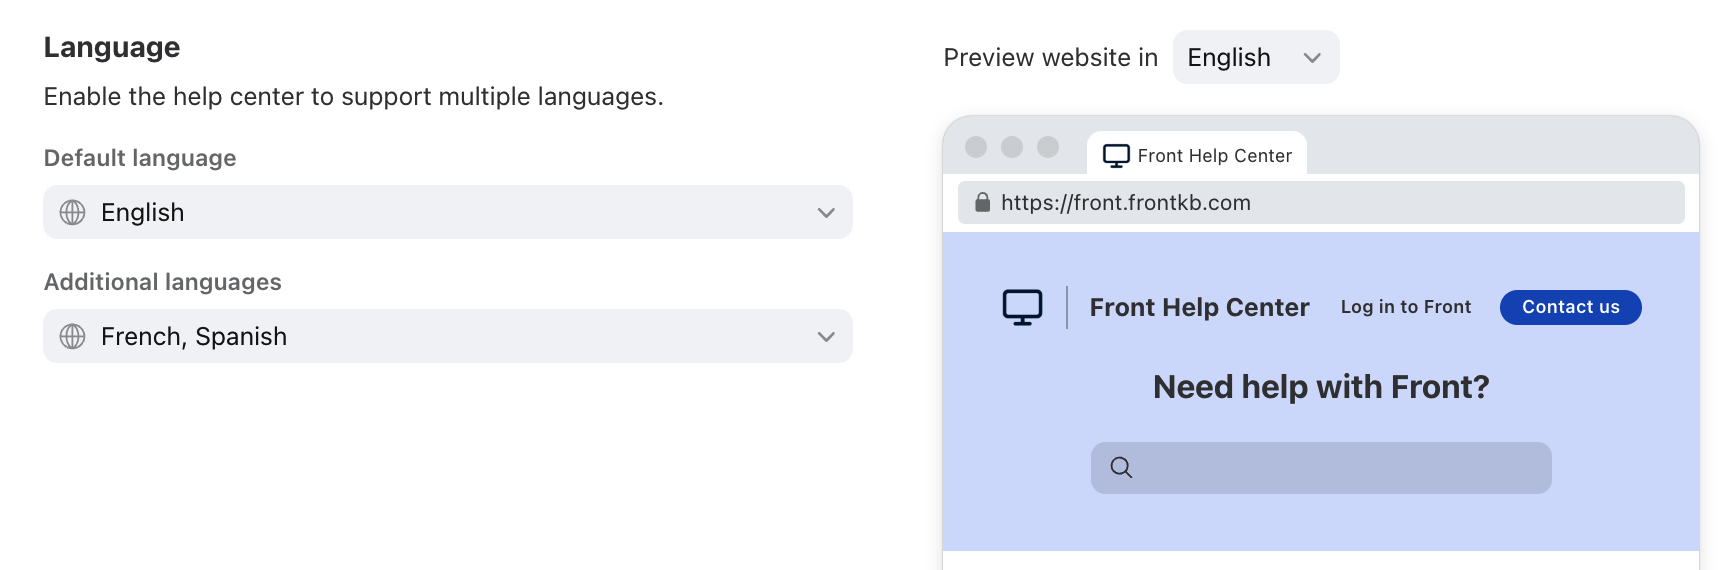Click the lock icon in address bar
The width and height of the screenshot is (1736, 570).
(x=982, y=202)
